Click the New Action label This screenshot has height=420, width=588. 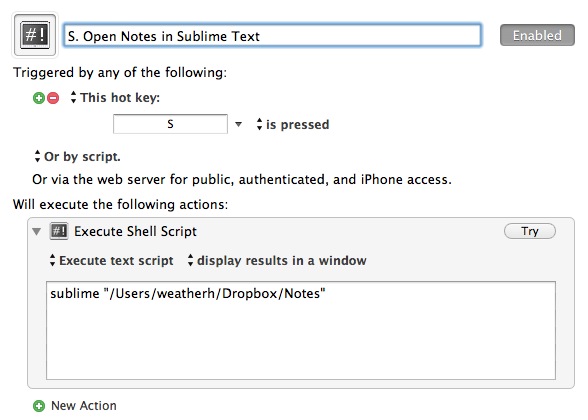click(x=84, y=406)
